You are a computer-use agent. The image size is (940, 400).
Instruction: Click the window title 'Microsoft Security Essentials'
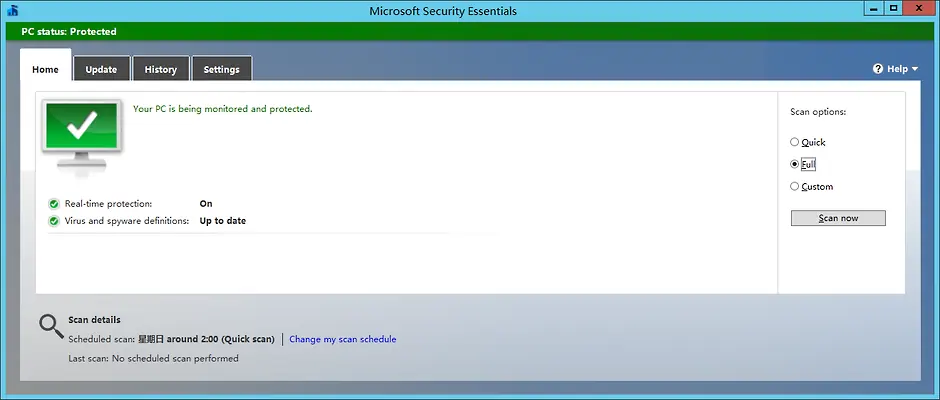[443, 11]
